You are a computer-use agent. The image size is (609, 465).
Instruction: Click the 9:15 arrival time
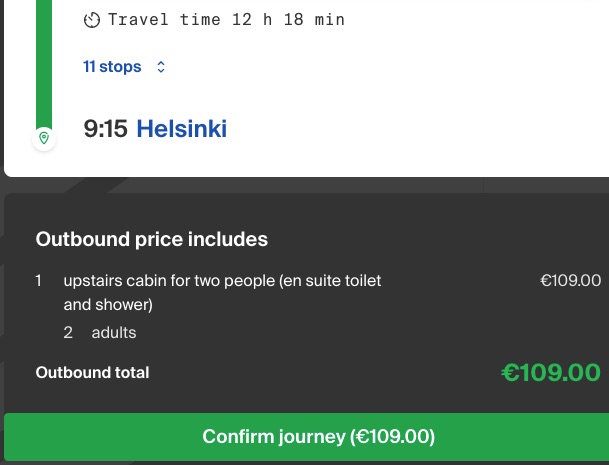coord(105,129)
